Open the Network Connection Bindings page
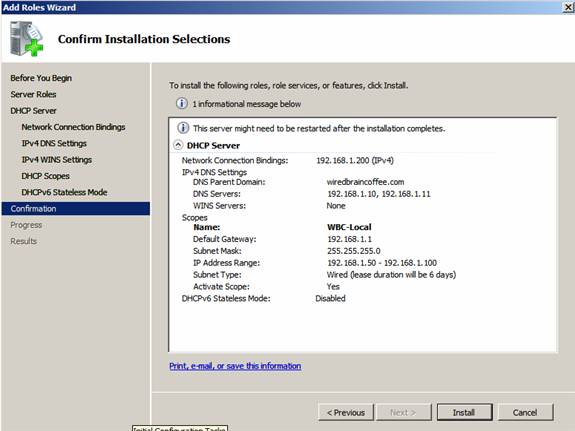 click(x=73, y=127)
